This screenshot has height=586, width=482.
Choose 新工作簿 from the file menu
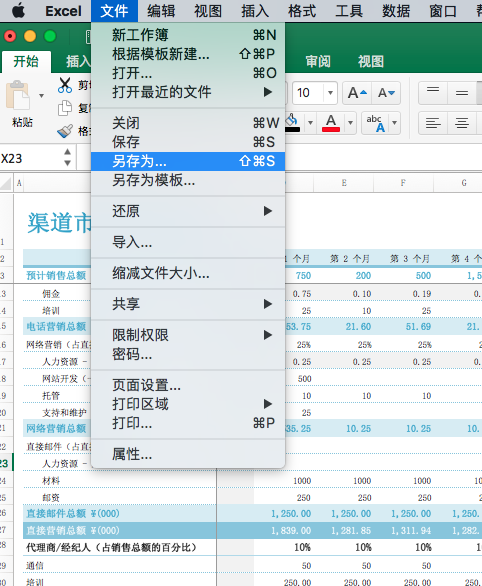click(188, 35)
